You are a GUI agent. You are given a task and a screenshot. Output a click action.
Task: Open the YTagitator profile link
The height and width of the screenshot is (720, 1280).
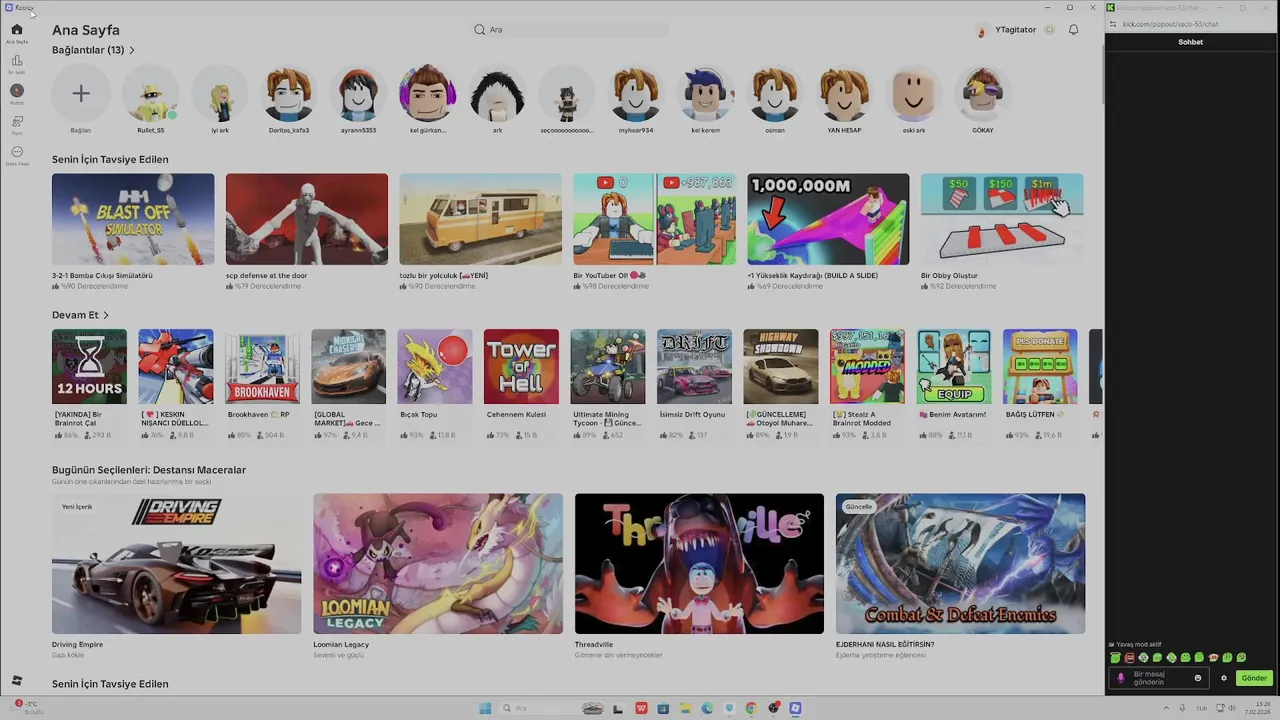click(x=1015, y=30)
